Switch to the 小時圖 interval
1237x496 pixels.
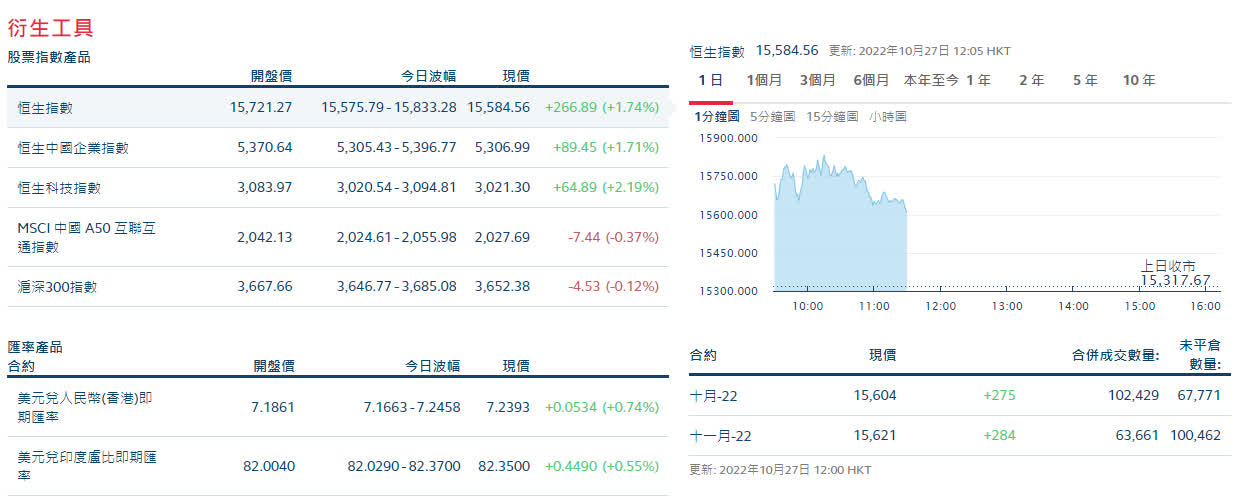(888, 117)
